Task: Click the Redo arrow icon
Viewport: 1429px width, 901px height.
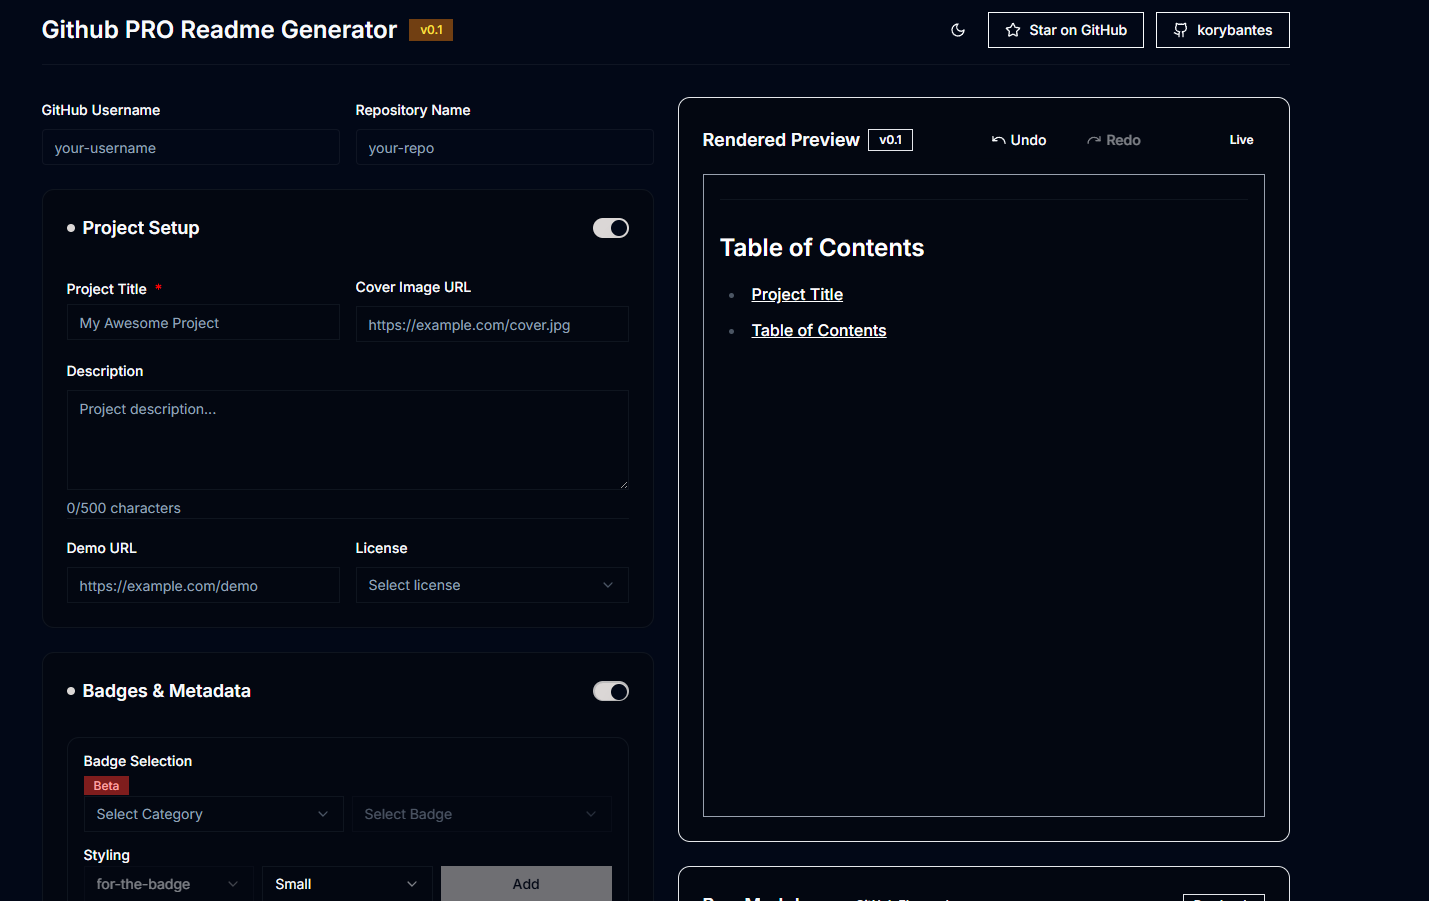Action: coord(1094,140)
